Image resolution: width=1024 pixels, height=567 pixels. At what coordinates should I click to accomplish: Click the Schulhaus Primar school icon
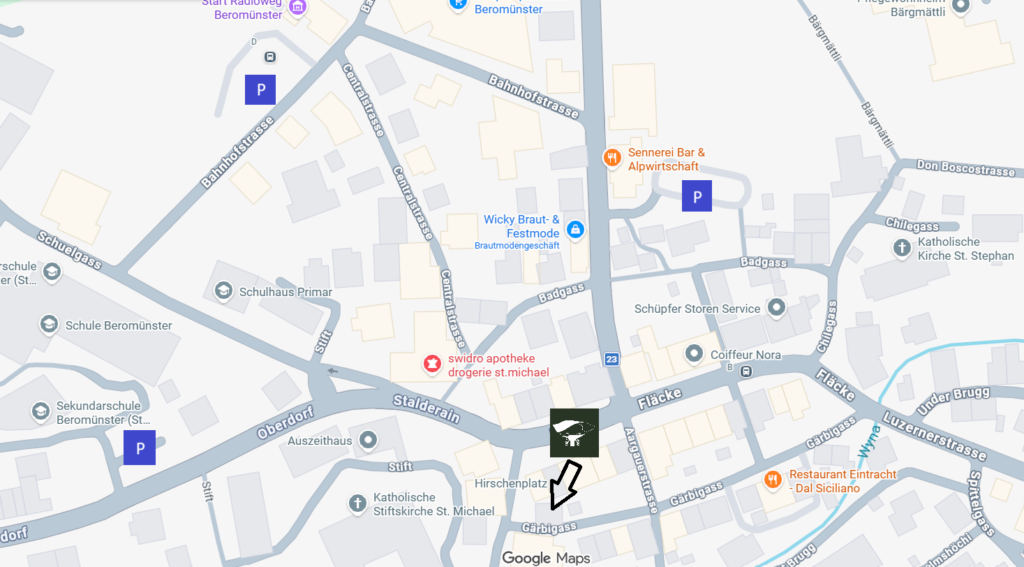point(223,291)
